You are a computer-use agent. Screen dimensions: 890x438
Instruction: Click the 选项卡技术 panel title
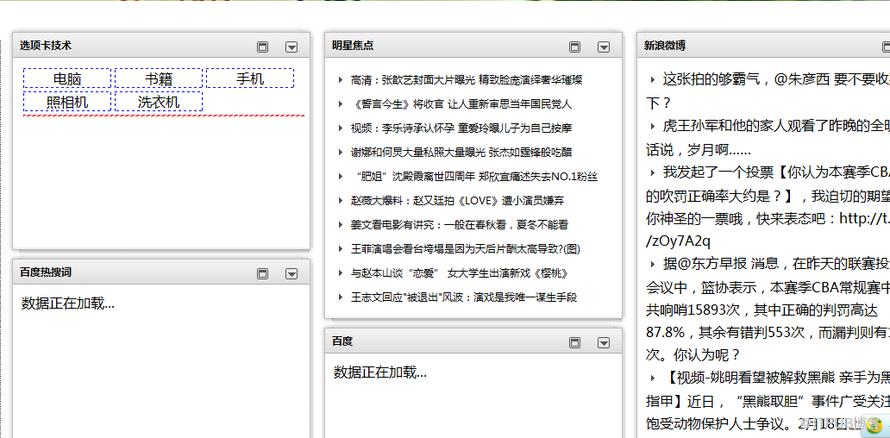point(45,45)
